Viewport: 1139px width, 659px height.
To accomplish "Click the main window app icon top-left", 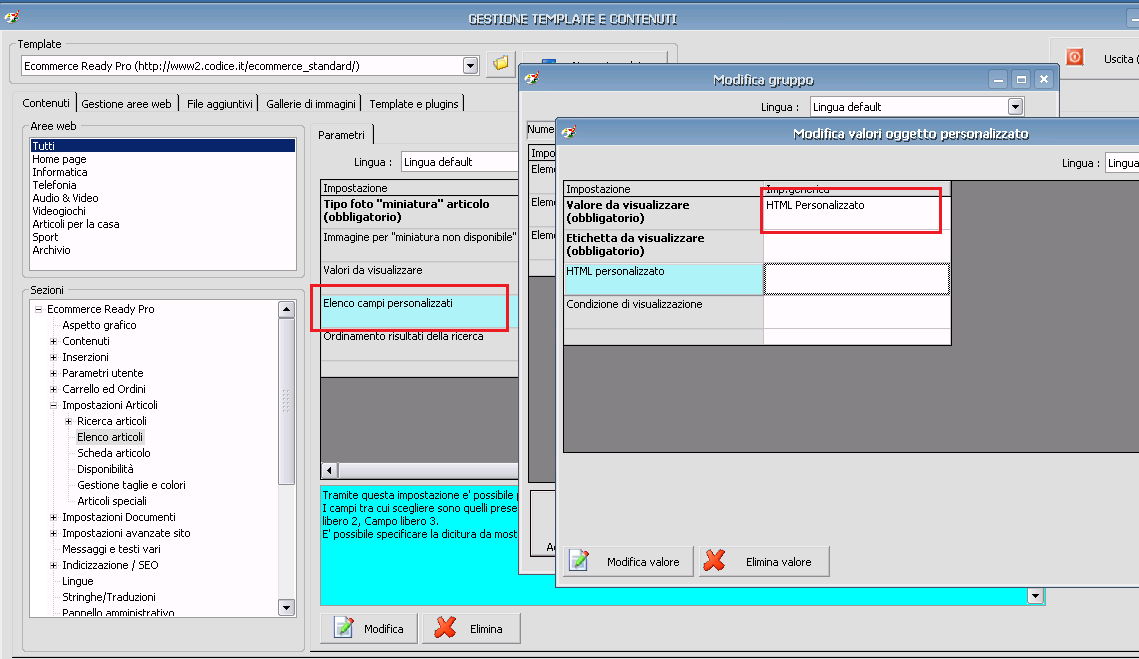I will click(12, 17).
